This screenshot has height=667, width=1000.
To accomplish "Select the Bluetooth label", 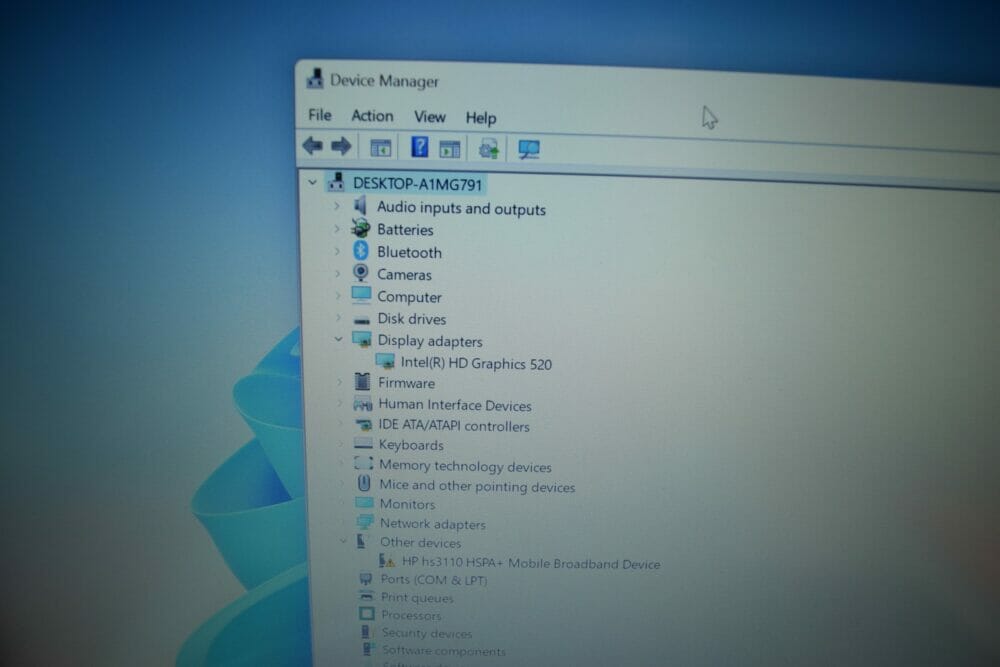I will pos(409,252).
